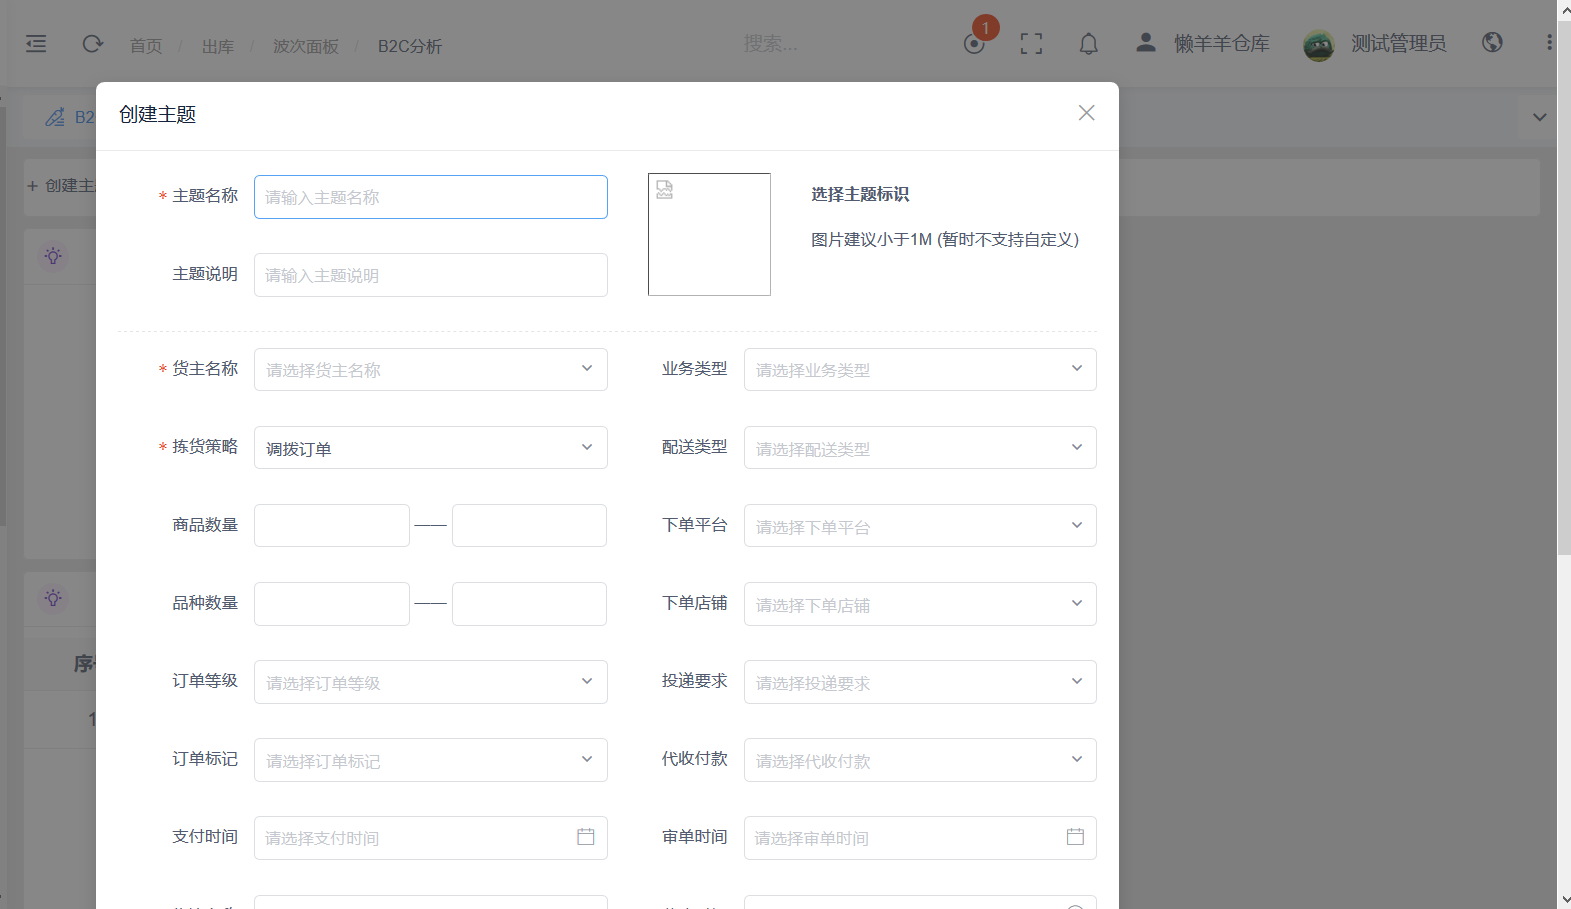1571x909 pixels.
Task: Open the 配送类型 dropdown
Action: tap(920, 448)
